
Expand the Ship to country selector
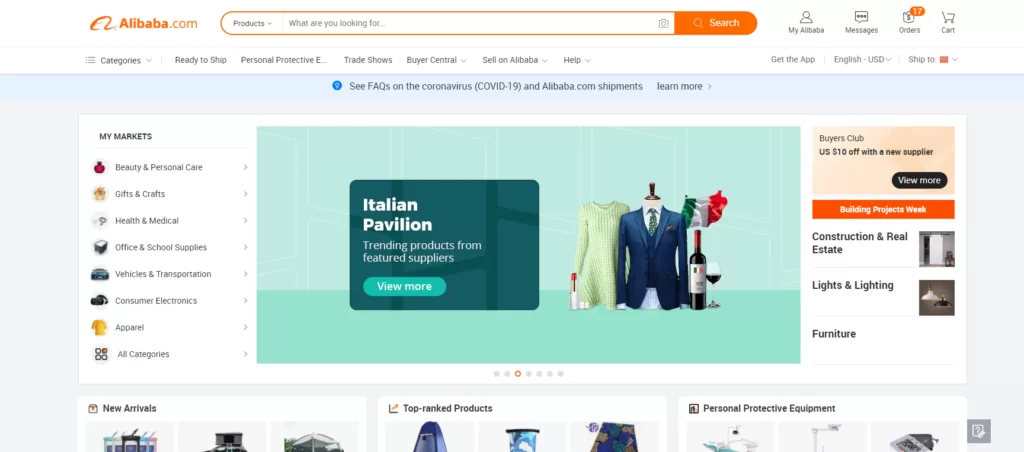933,60
